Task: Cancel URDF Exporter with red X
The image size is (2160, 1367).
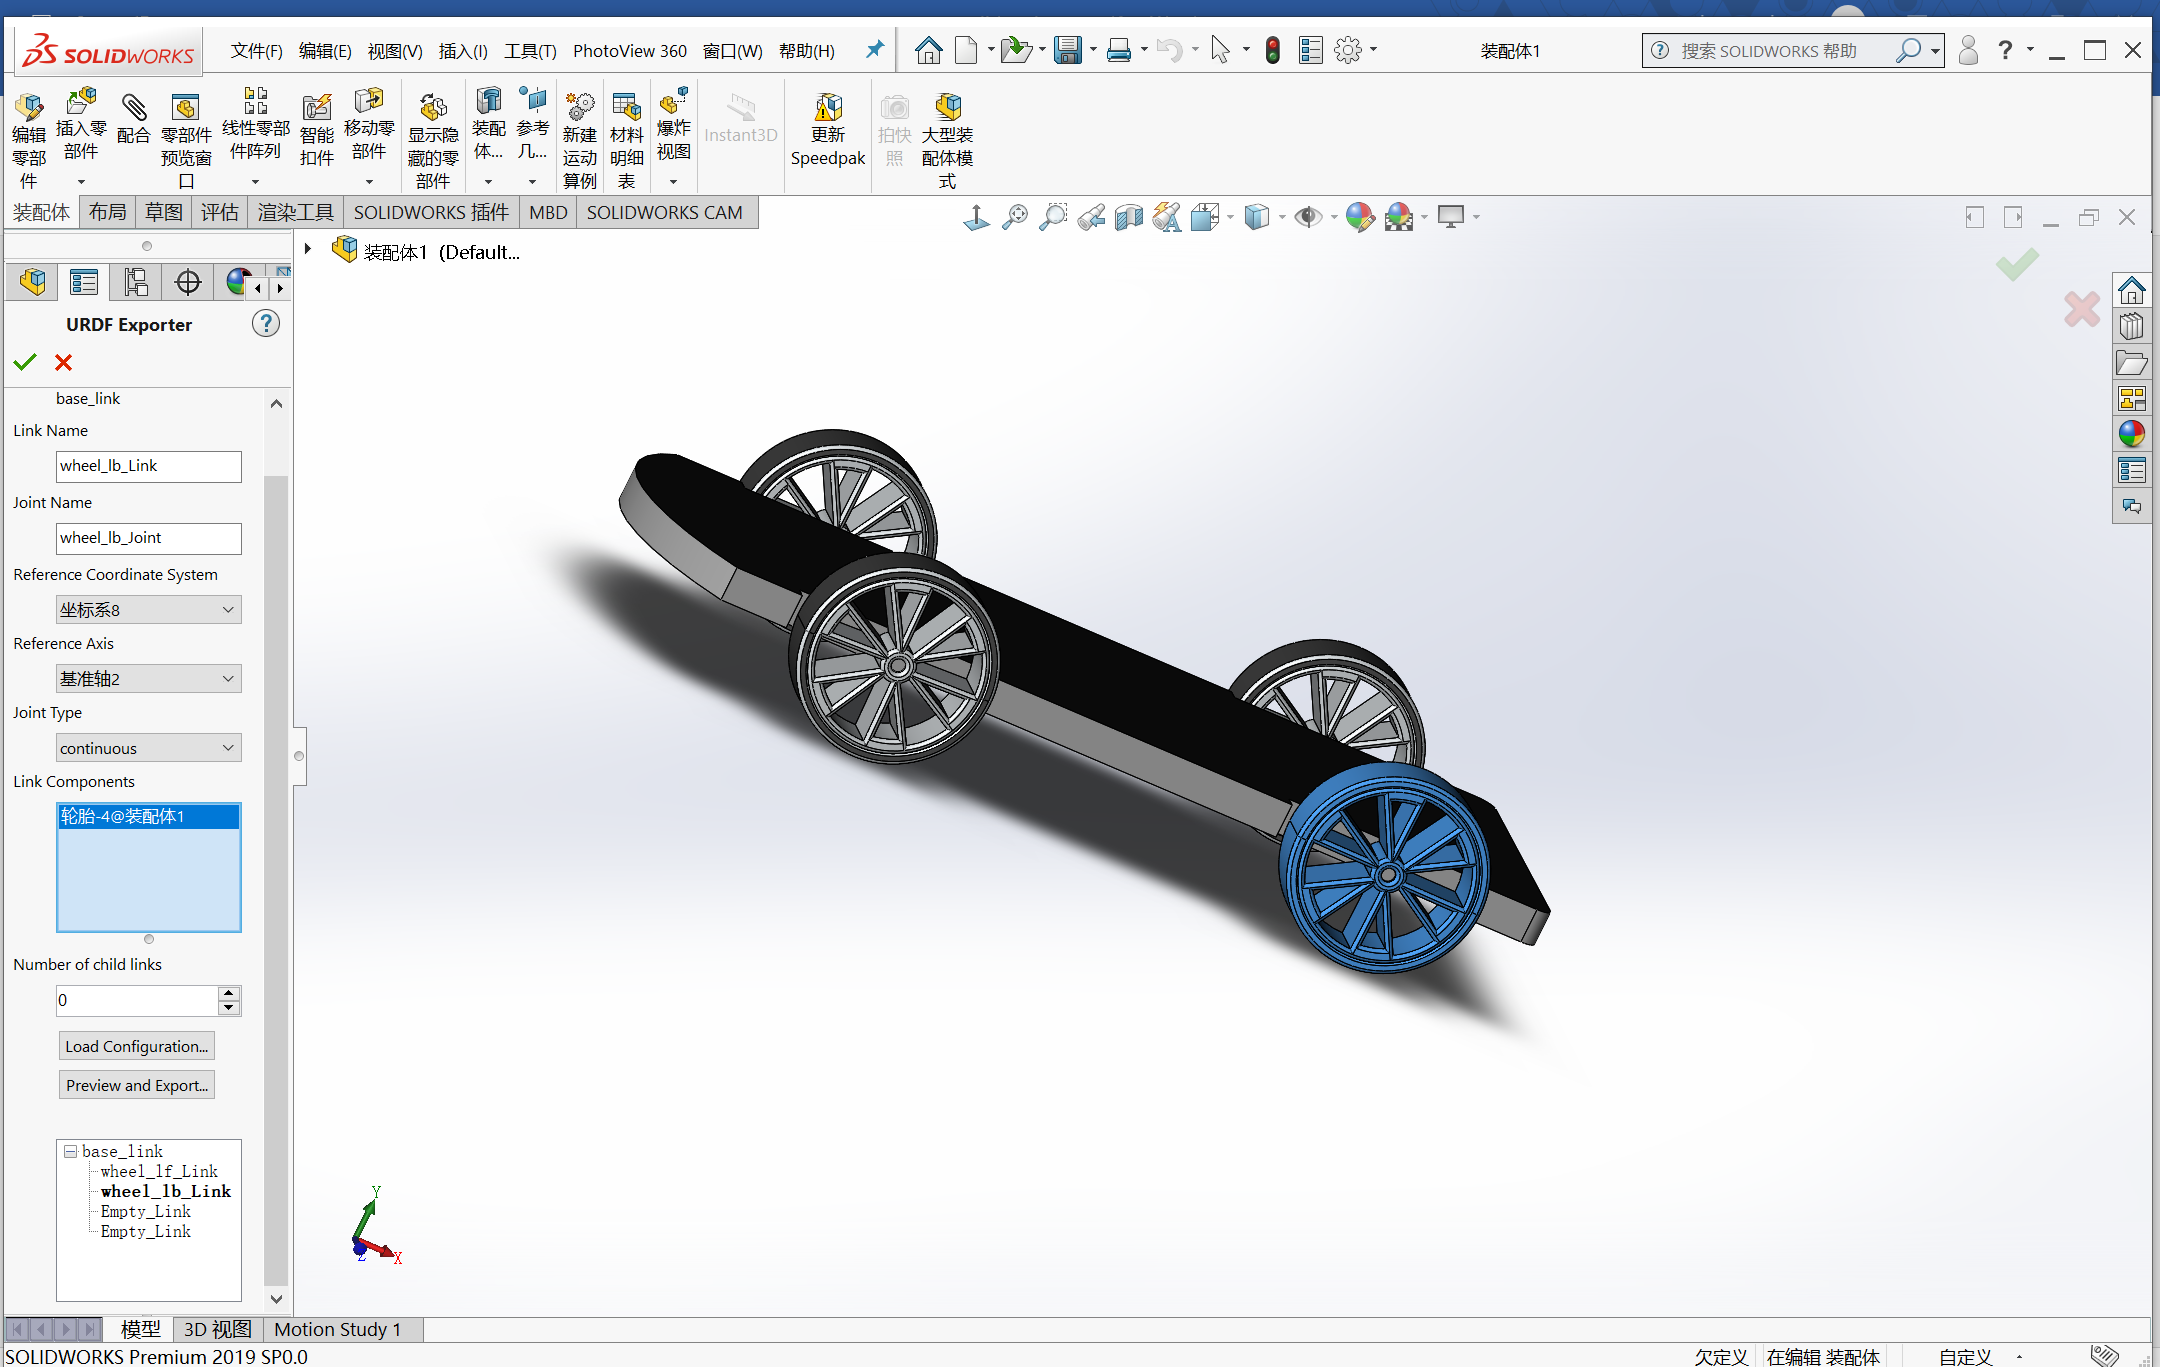Action: [x=63, y=362]
